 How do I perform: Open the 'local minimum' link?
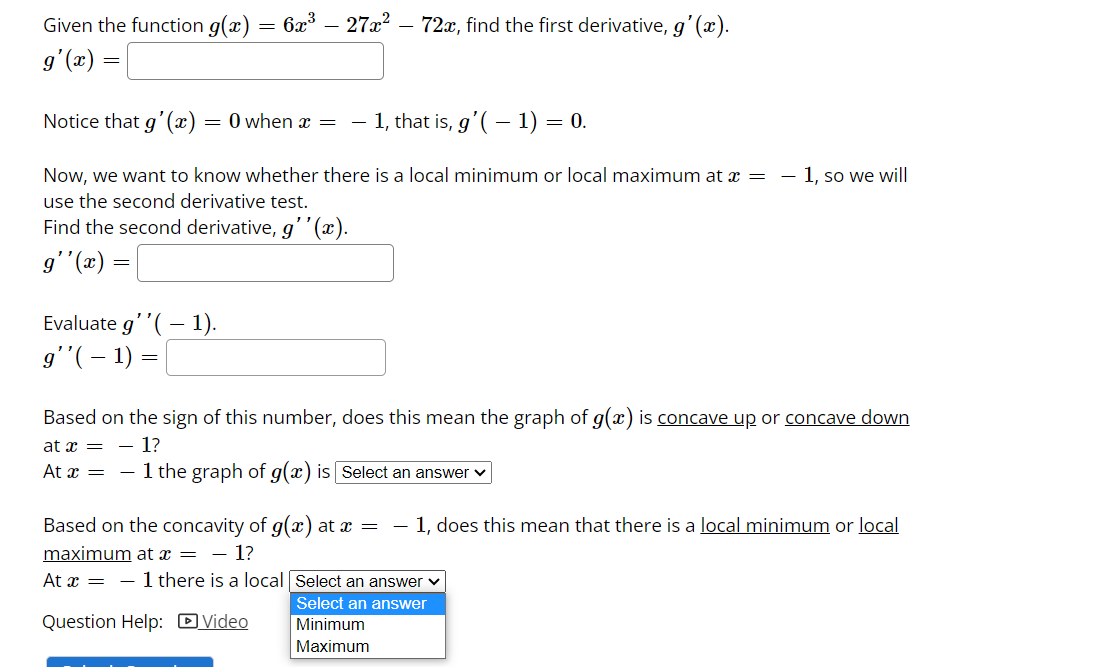[x=765, y=524]
